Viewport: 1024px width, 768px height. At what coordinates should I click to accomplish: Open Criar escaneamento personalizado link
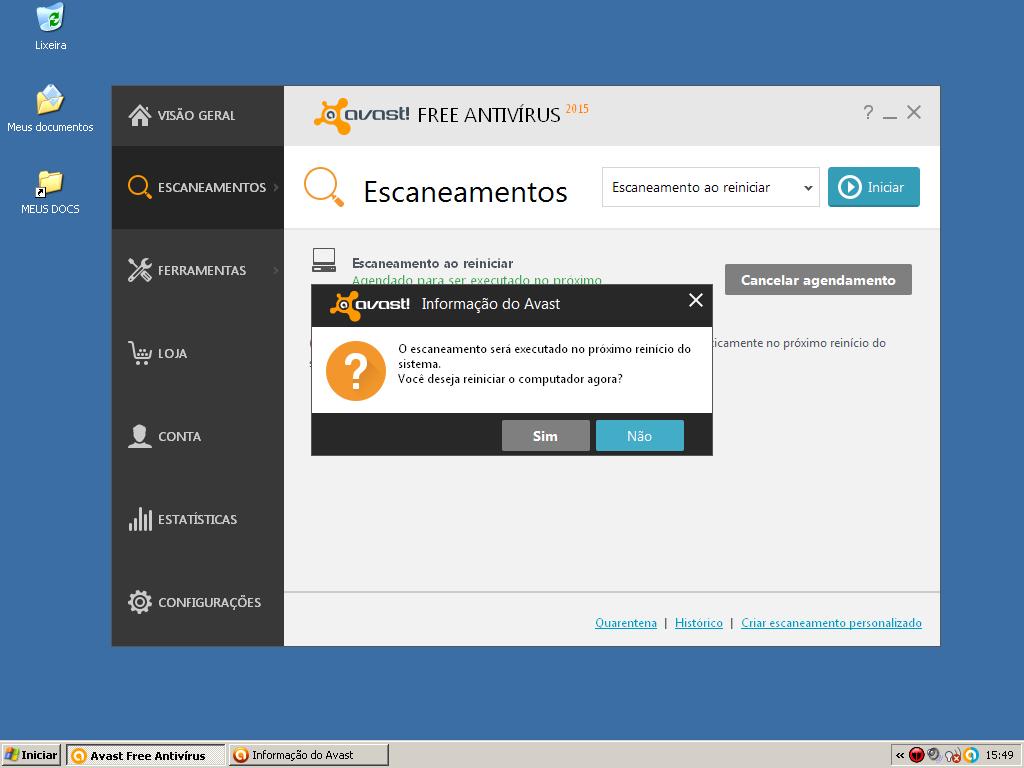pyautogui.click(x=831, y=623)
